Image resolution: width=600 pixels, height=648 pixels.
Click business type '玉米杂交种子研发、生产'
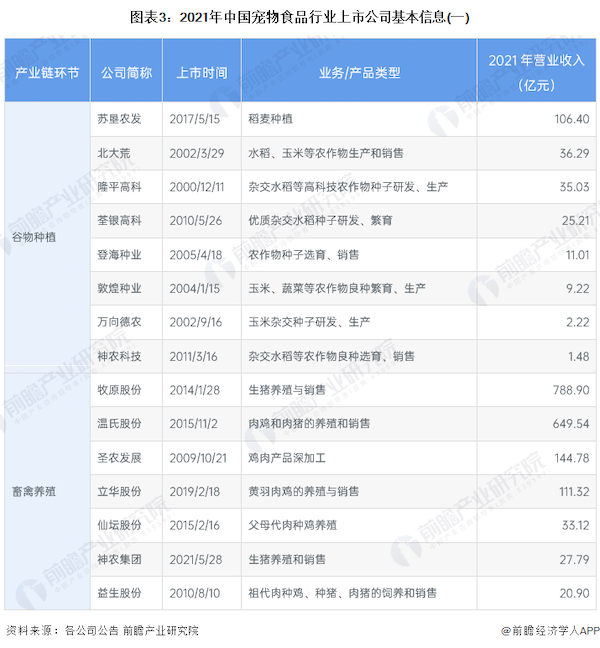309,322
